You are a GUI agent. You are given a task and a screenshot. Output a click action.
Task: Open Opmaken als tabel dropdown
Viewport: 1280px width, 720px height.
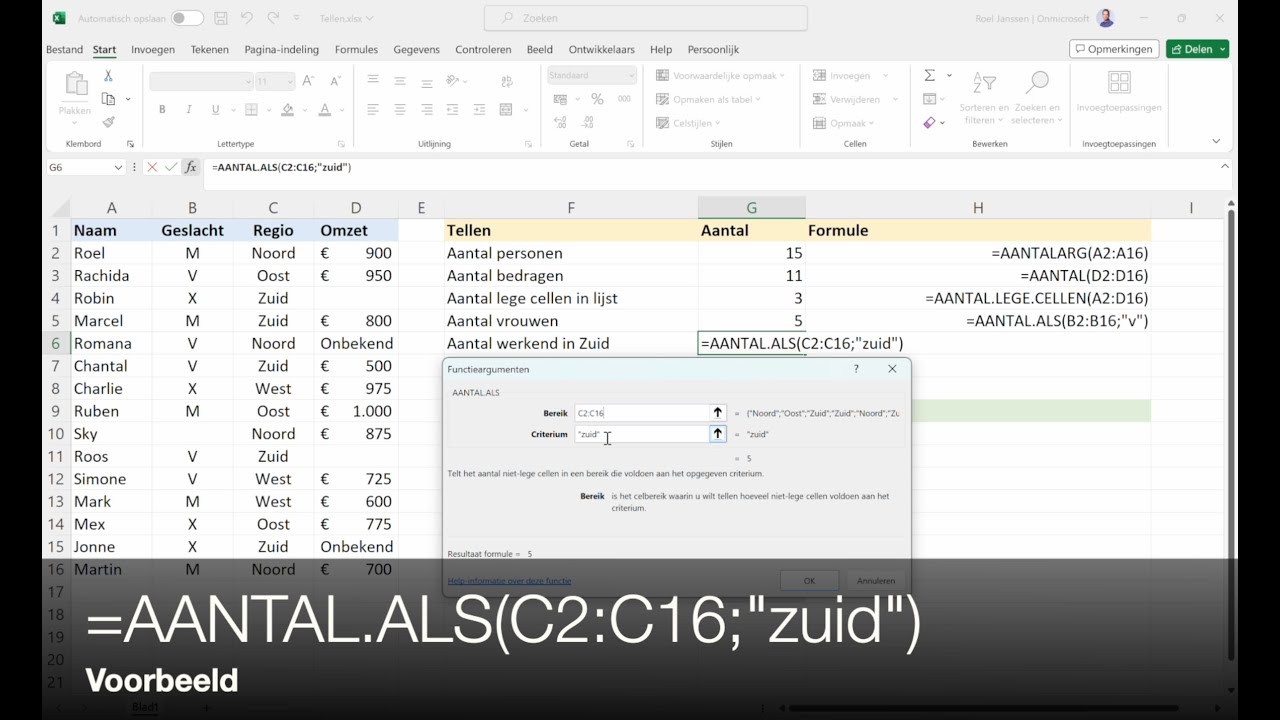point(708,99)
